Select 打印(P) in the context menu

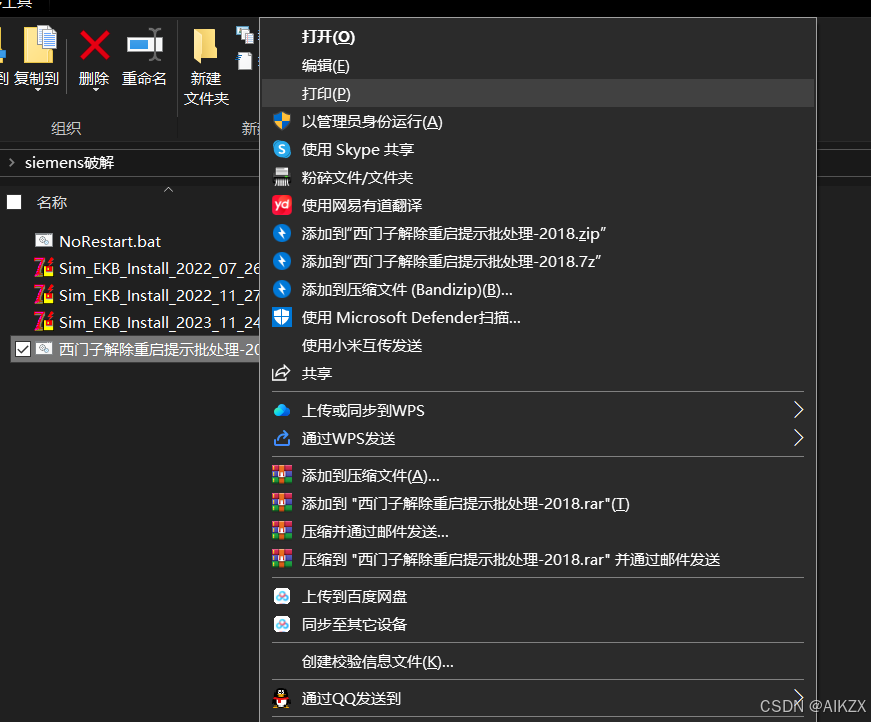tap(538, 93)
